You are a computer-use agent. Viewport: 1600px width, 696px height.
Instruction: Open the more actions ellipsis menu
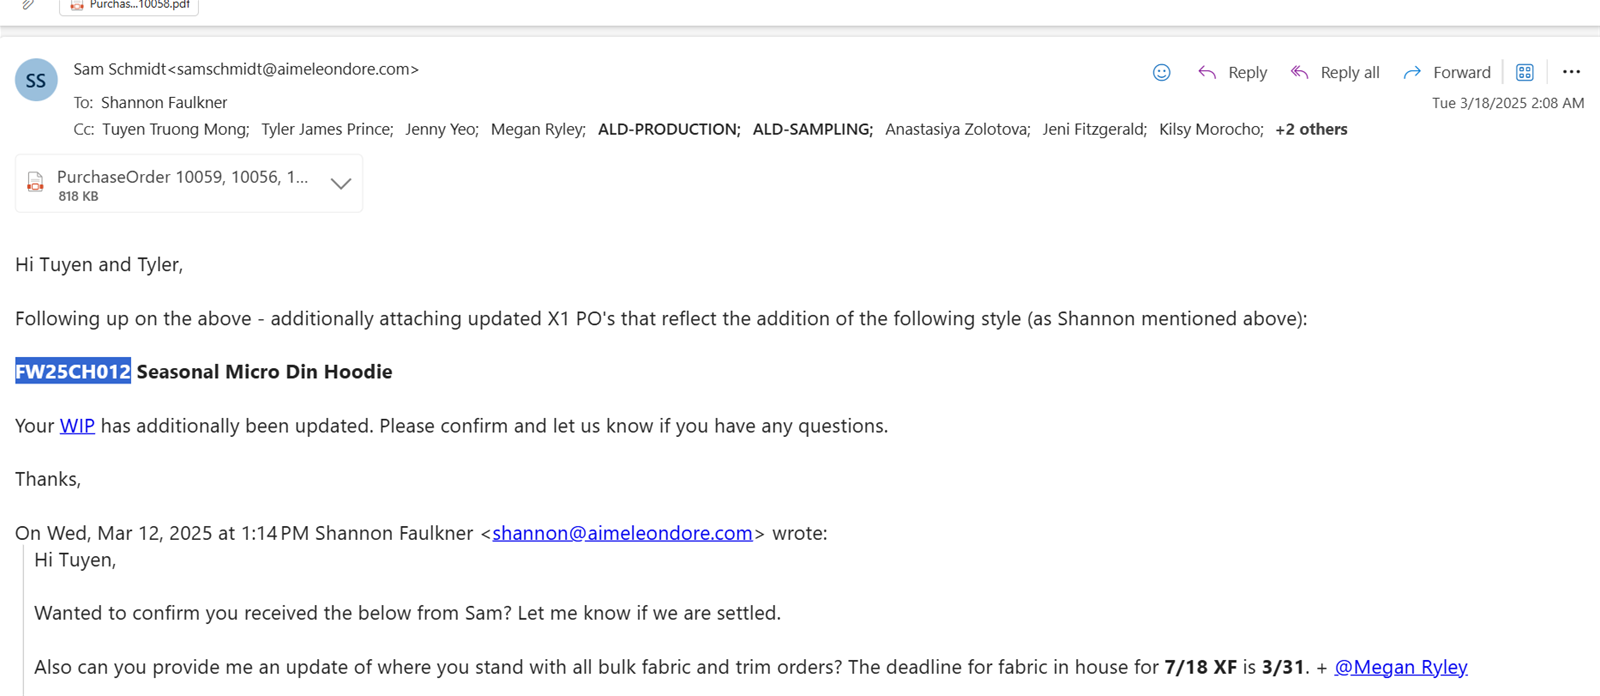pyautogui.click(x=1571, y=72)
